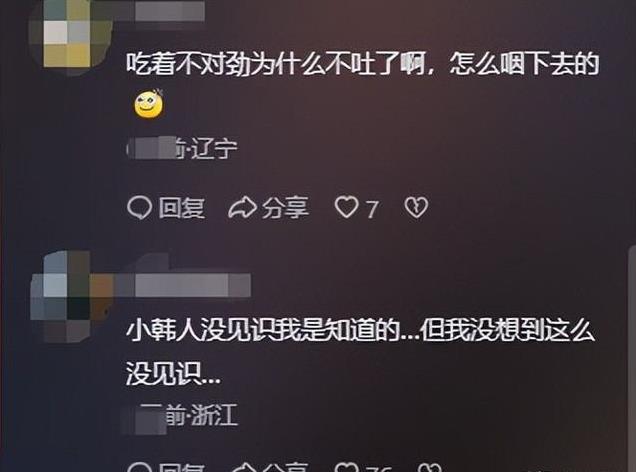
Task: Click the 辽宁 location timestamp line
Action: click(x=182, y=148)
